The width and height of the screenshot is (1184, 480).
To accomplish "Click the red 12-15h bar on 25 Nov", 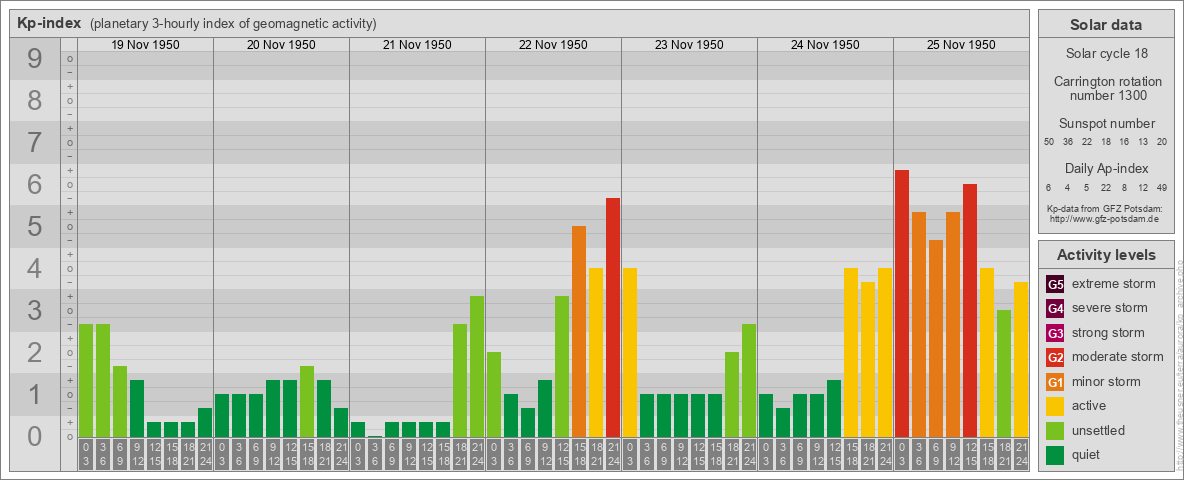I will coord(970,310).
